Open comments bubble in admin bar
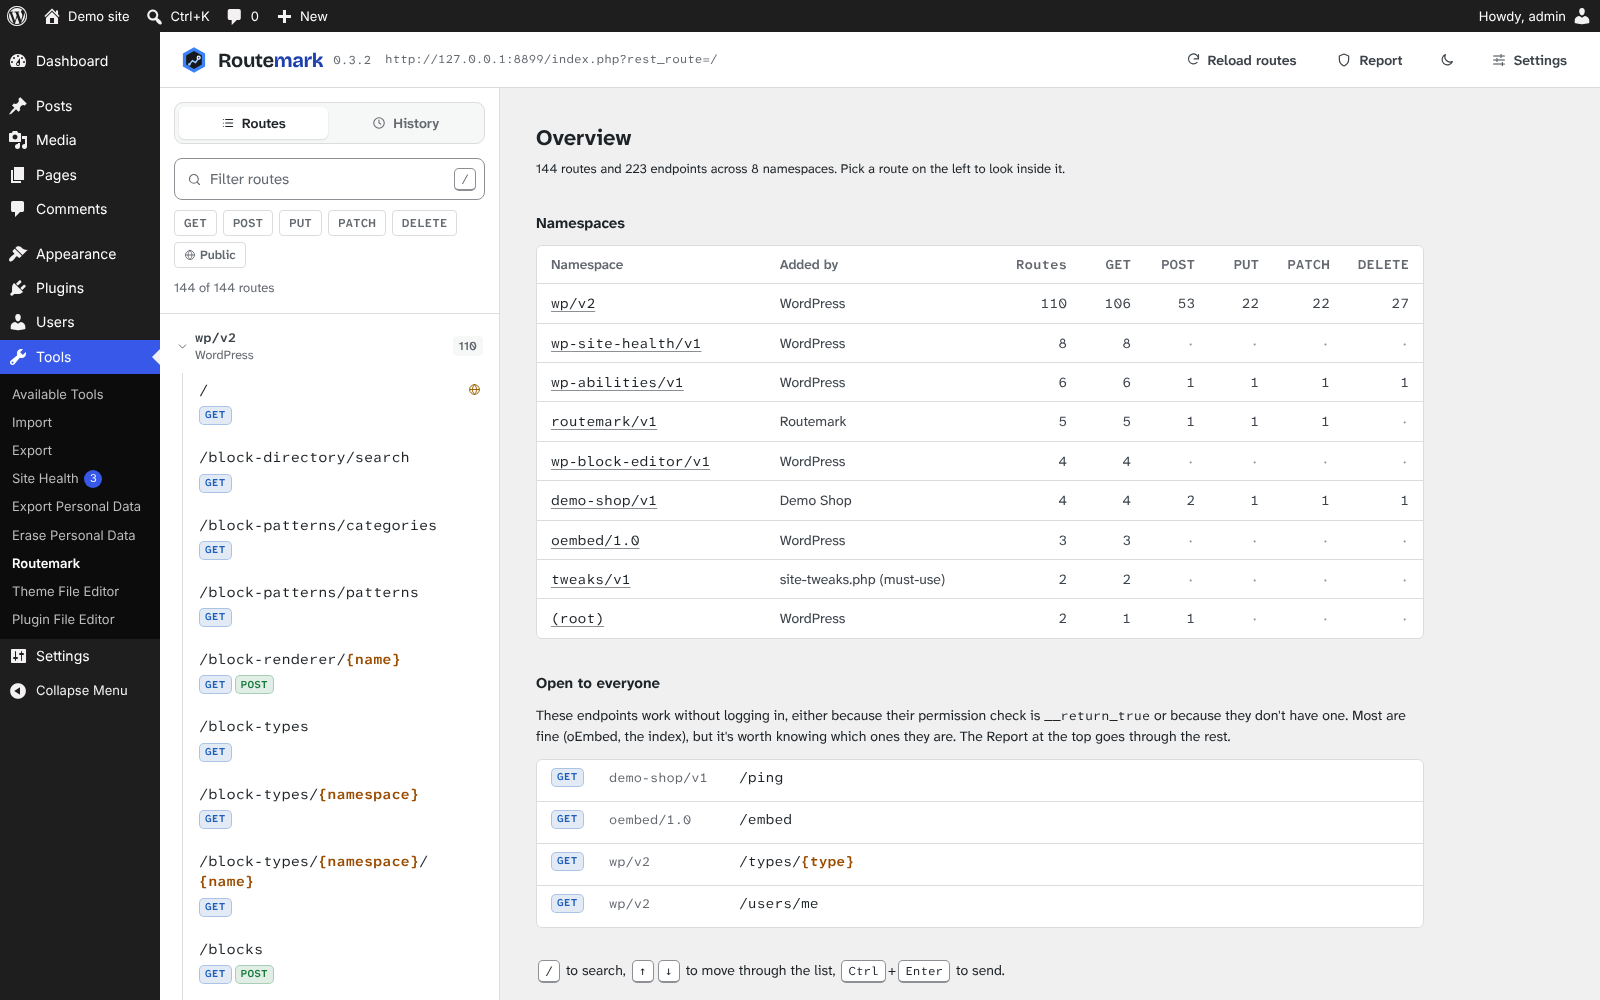The image size is (1600, 1000). click(x=243, y=16)
